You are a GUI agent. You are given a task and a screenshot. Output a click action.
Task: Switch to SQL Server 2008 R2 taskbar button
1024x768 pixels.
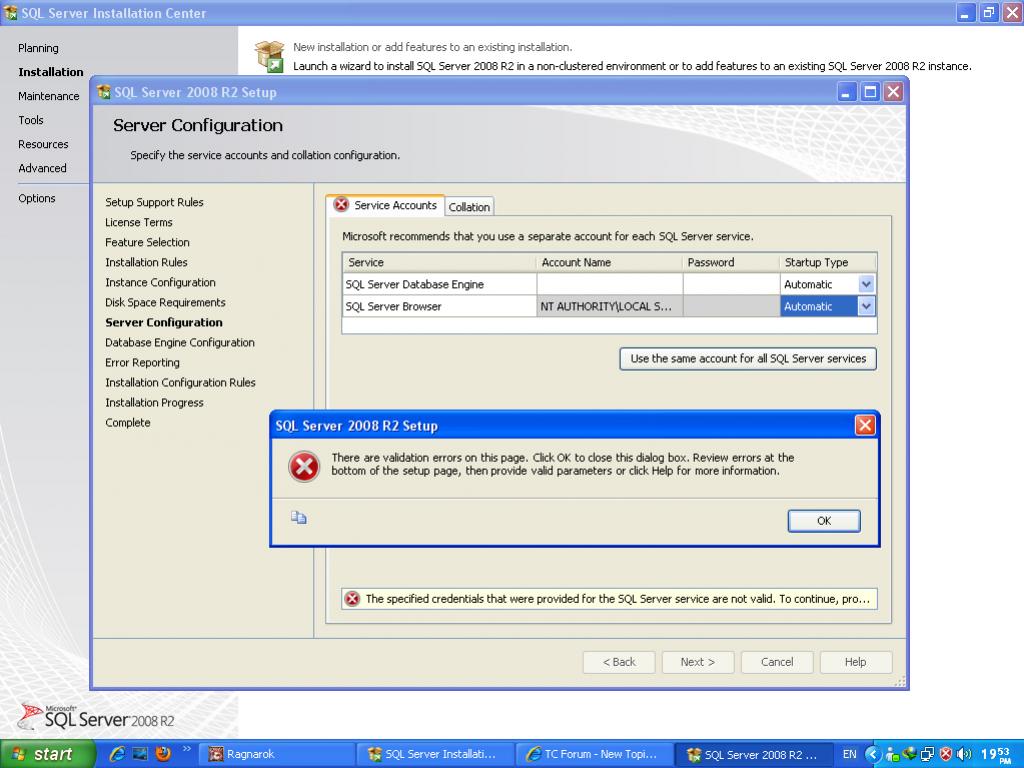coord(754,754)
